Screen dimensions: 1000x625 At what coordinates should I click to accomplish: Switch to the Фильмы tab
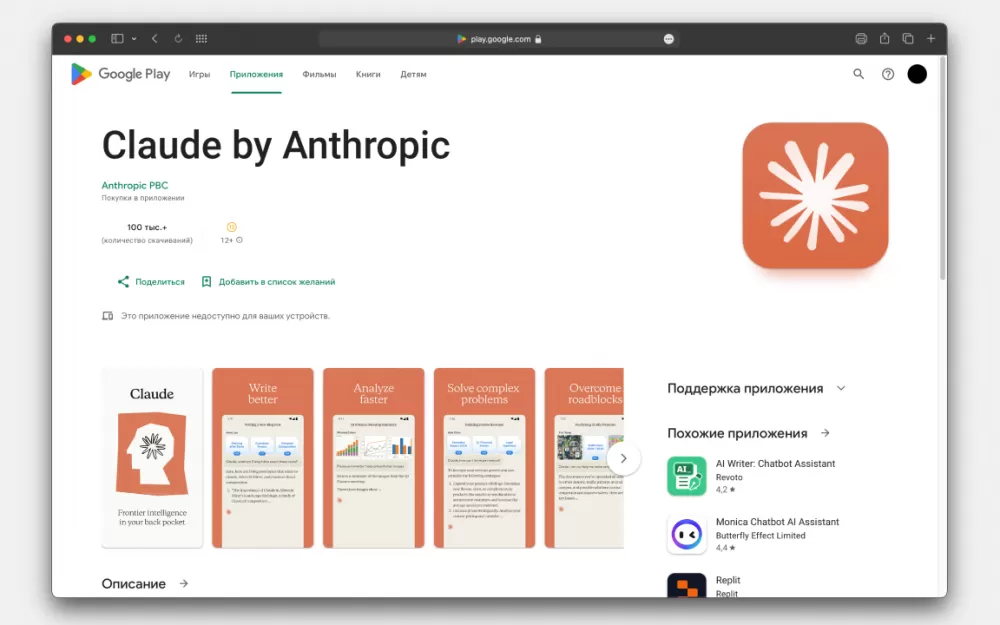click(x=320, y=74)
